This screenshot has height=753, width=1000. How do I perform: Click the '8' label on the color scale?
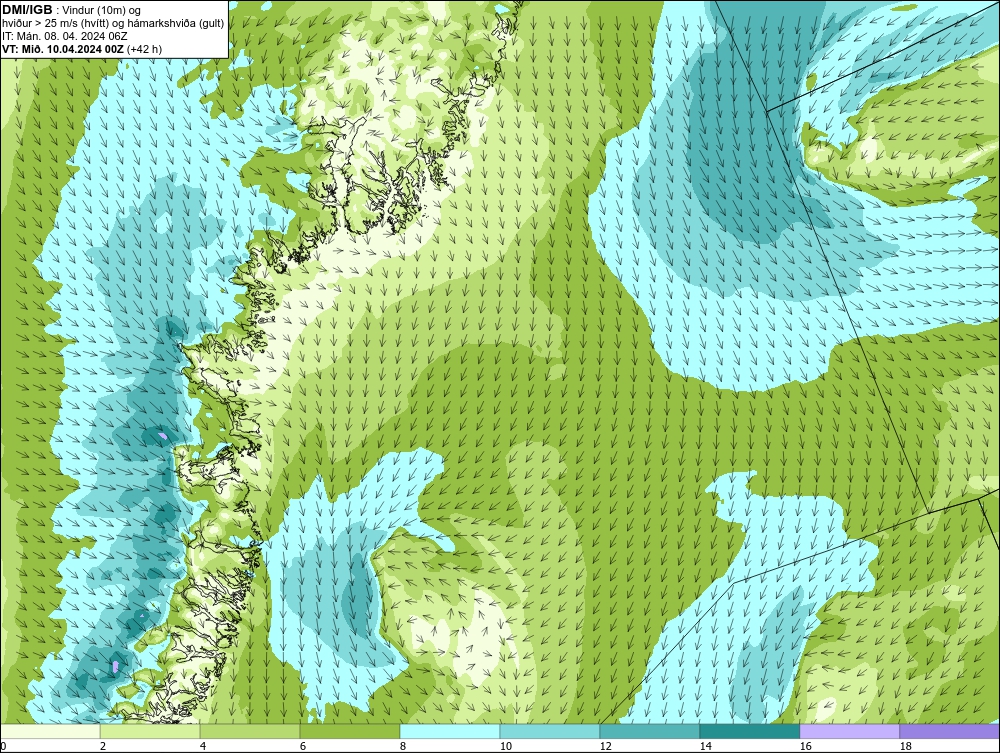coord(403,746)
